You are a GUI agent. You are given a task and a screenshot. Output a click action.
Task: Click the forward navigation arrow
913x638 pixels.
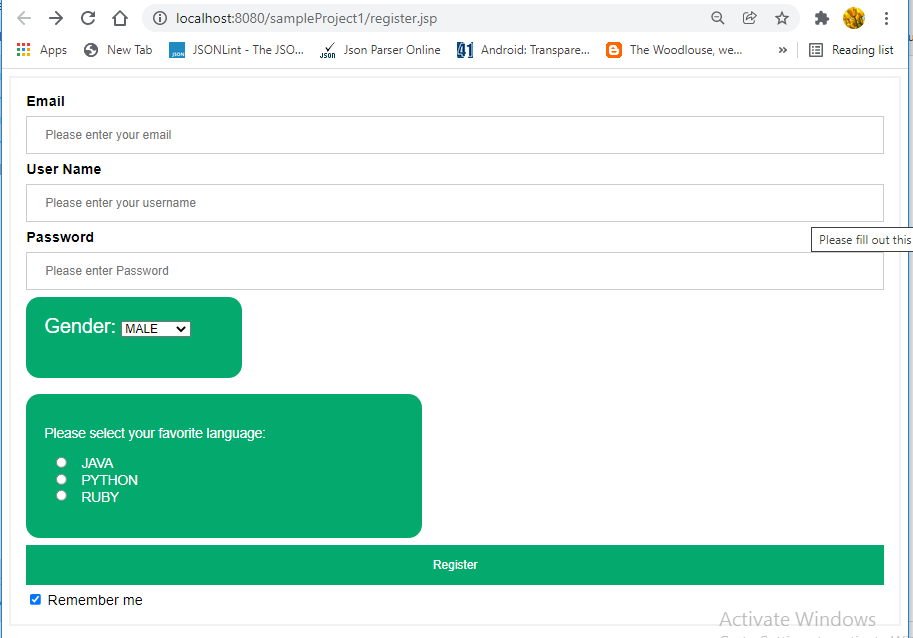[x=56, y=18]
